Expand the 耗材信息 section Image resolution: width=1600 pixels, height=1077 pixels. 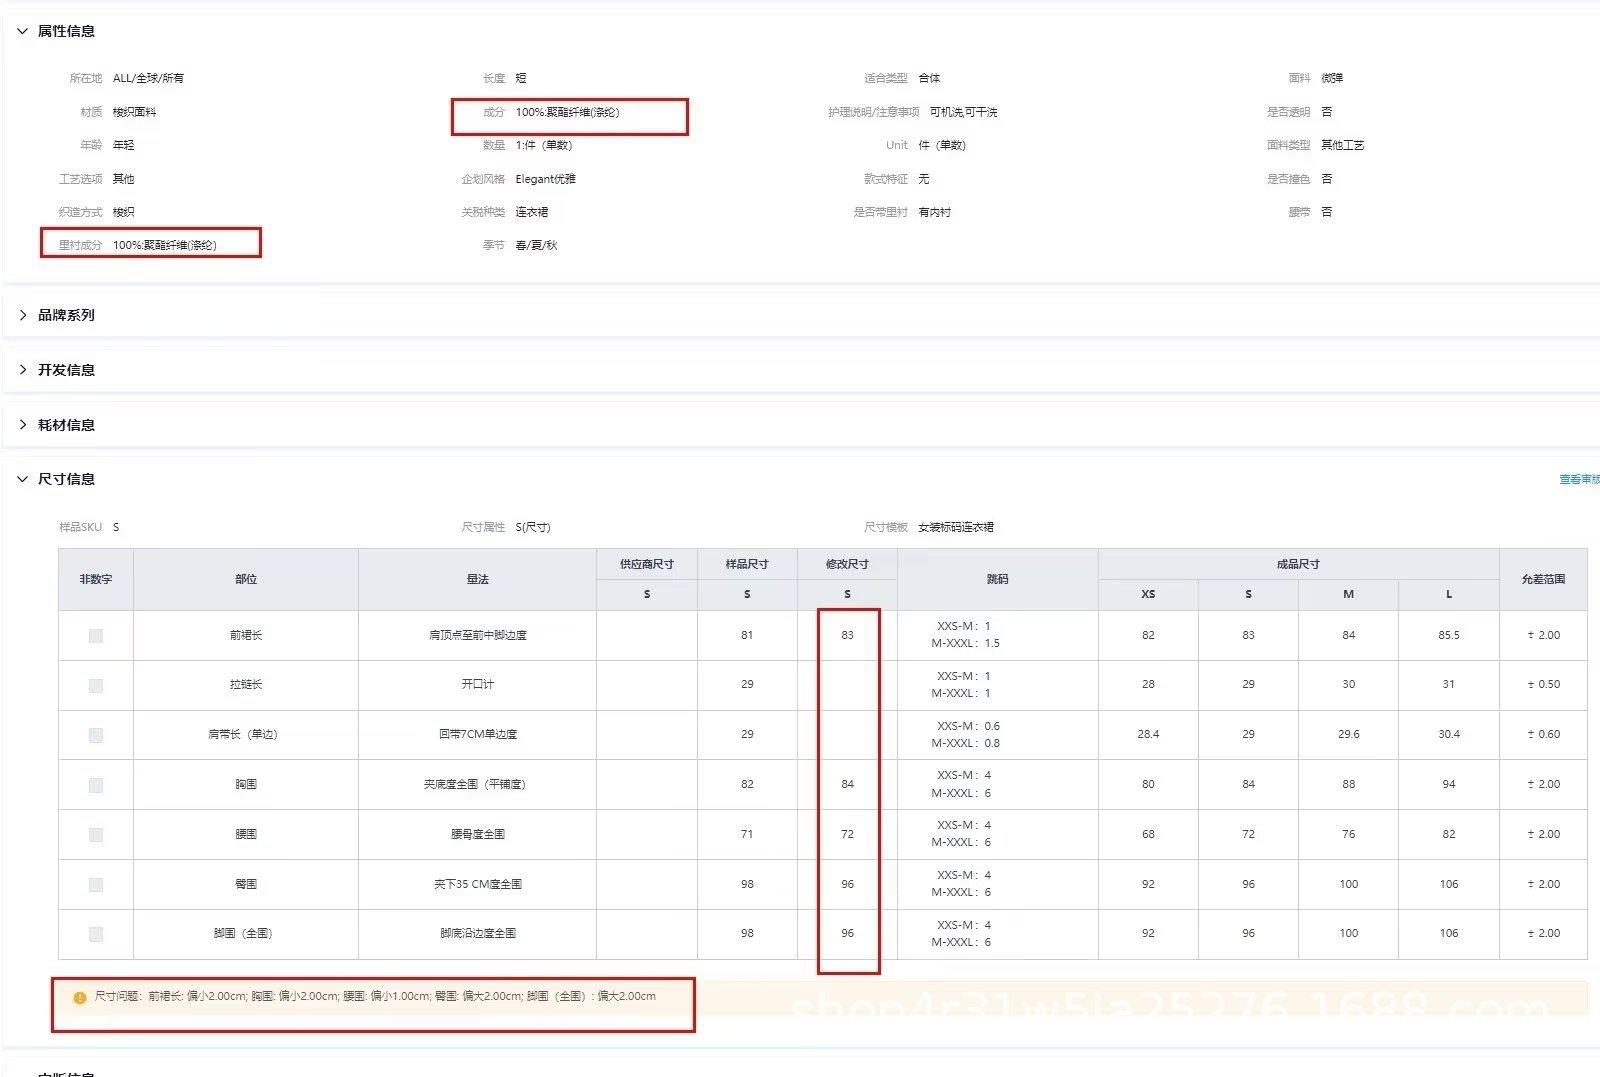22,425
